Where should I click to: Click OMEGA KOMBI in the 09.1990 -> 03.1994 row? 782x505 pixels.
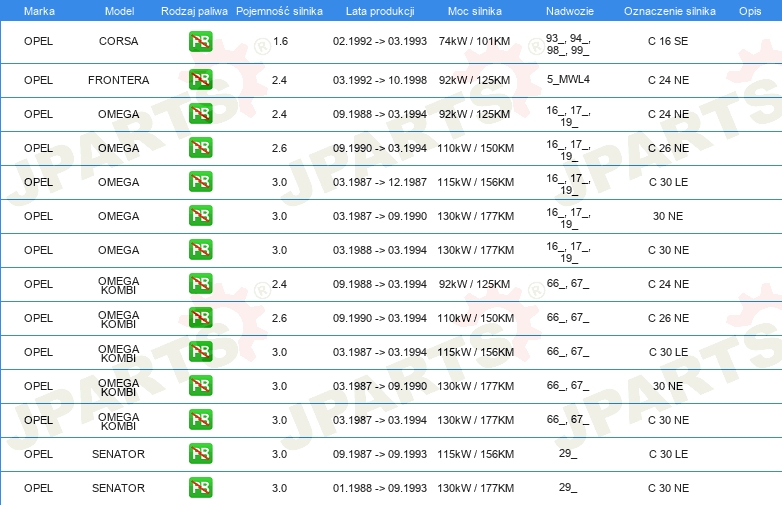pos(118,319)
